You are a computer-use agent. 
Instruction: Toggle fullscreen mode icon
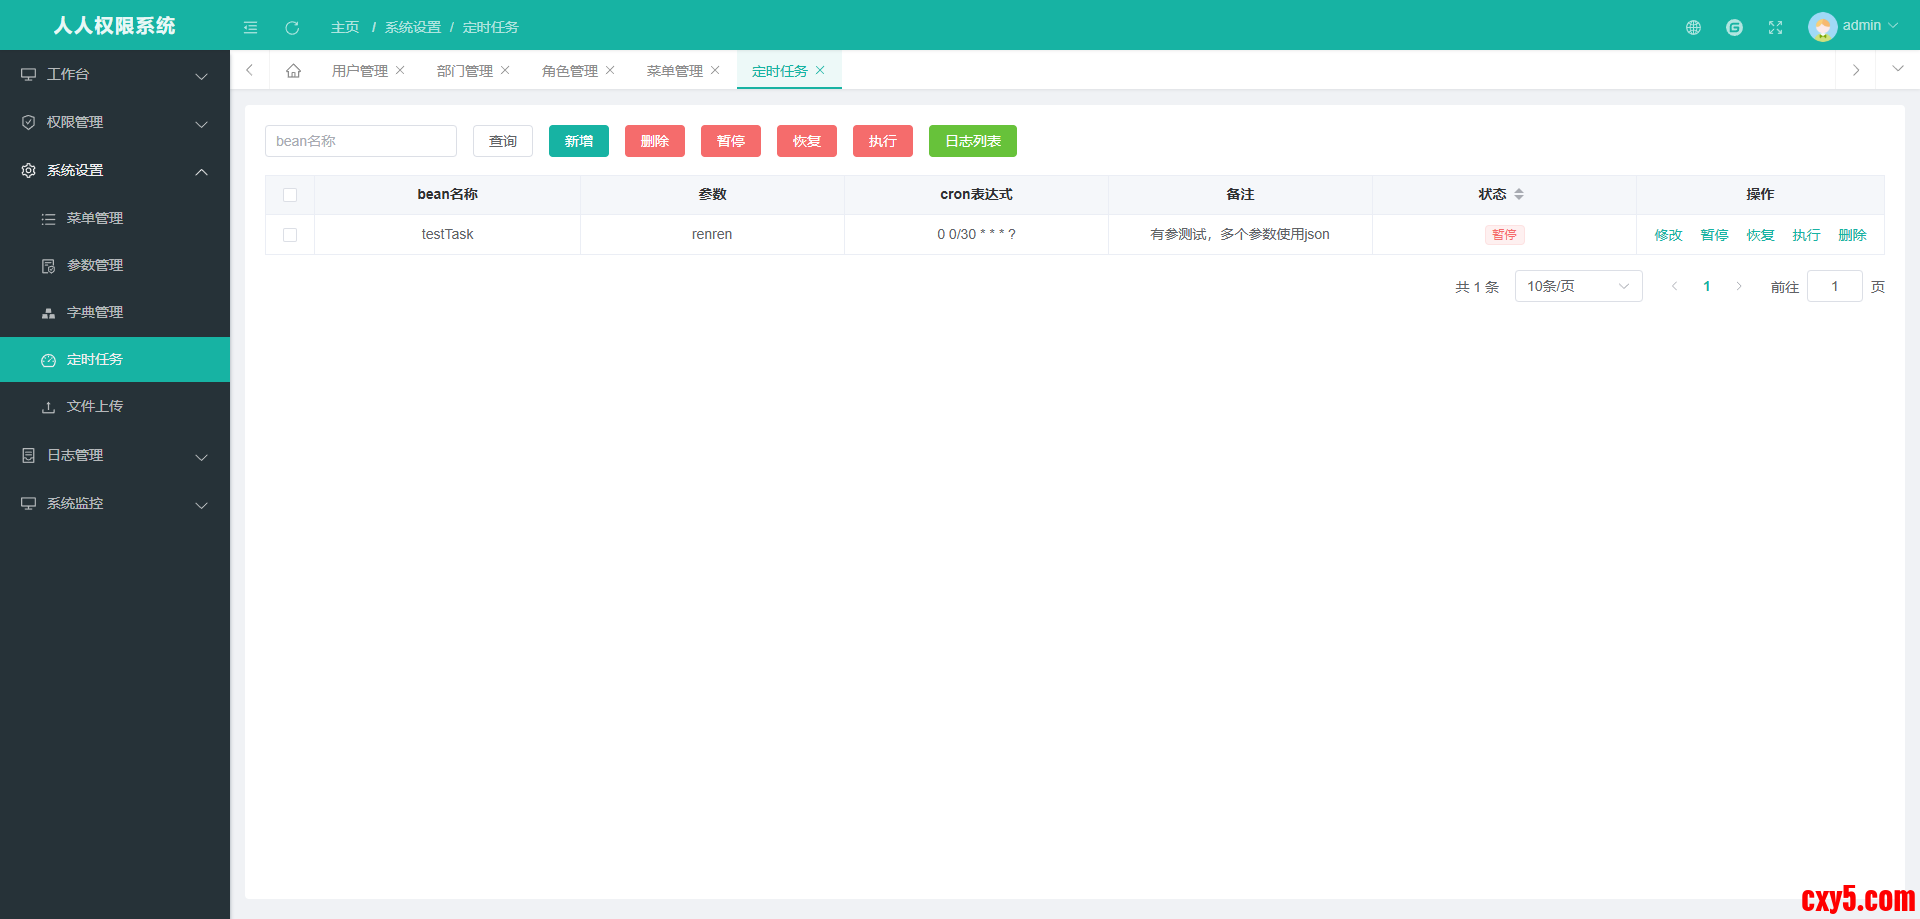(x=1775, y=27)
